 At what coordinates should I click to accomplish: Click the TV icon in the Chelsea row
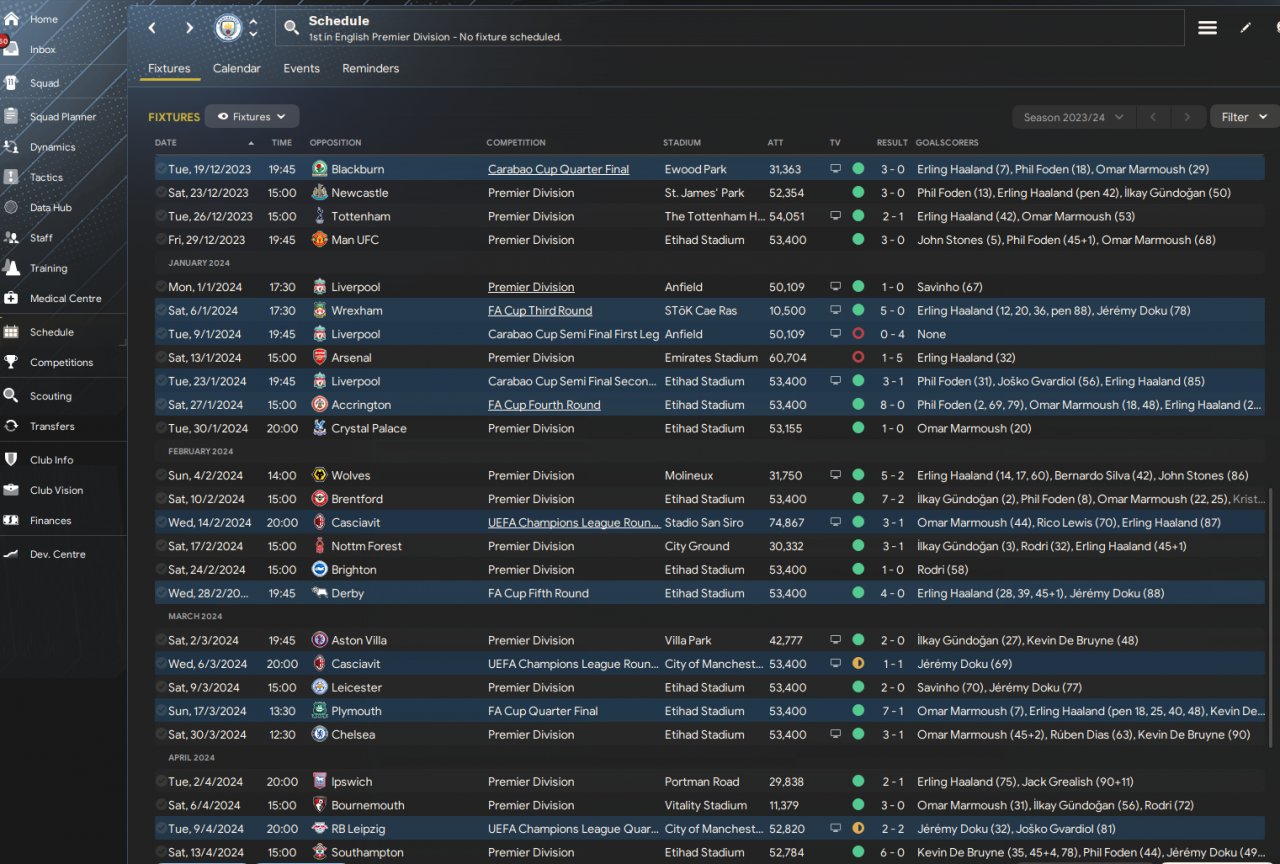835,735
